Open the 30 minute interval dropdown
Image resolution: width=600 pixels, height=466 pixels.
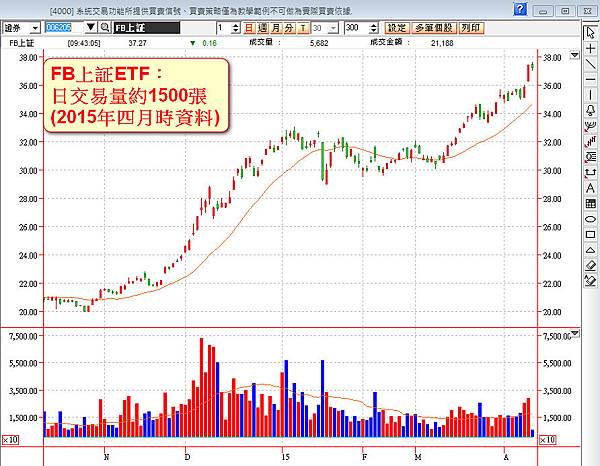click(x=334, y=28)
